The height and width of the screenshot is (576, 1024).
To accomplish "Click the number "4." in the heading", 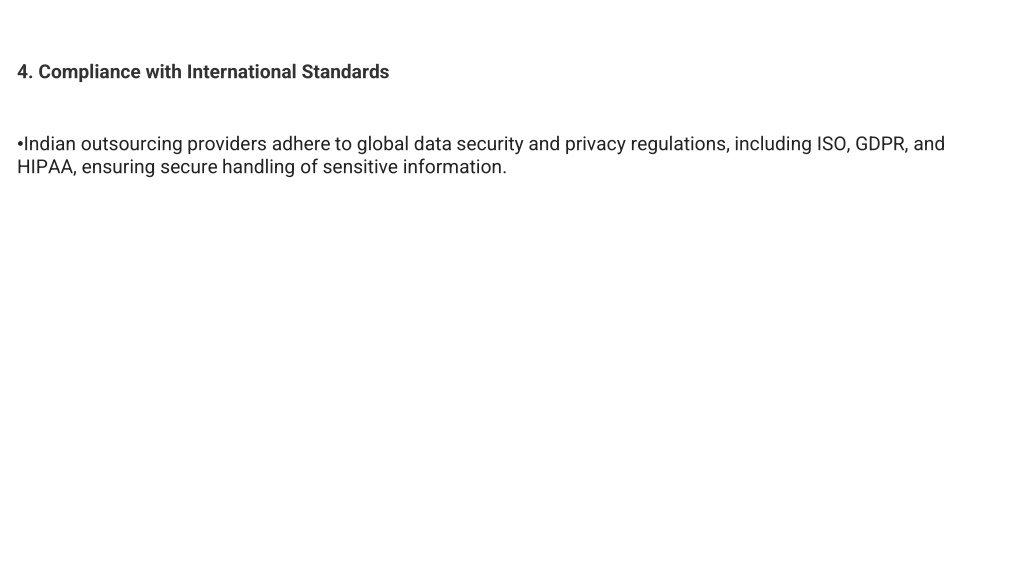I will 25,72.
